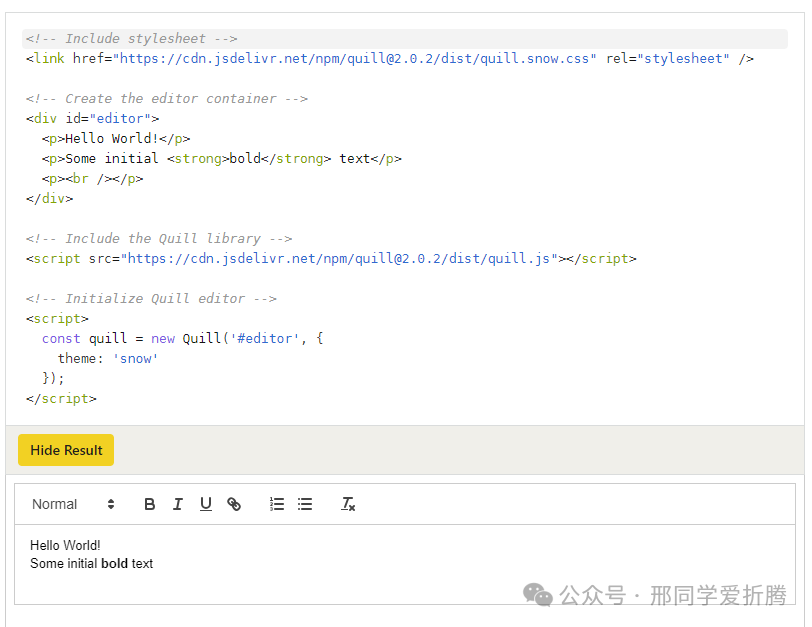
Task: Apply numbered list using the ordered list icon
Action: tap(277, 504)
